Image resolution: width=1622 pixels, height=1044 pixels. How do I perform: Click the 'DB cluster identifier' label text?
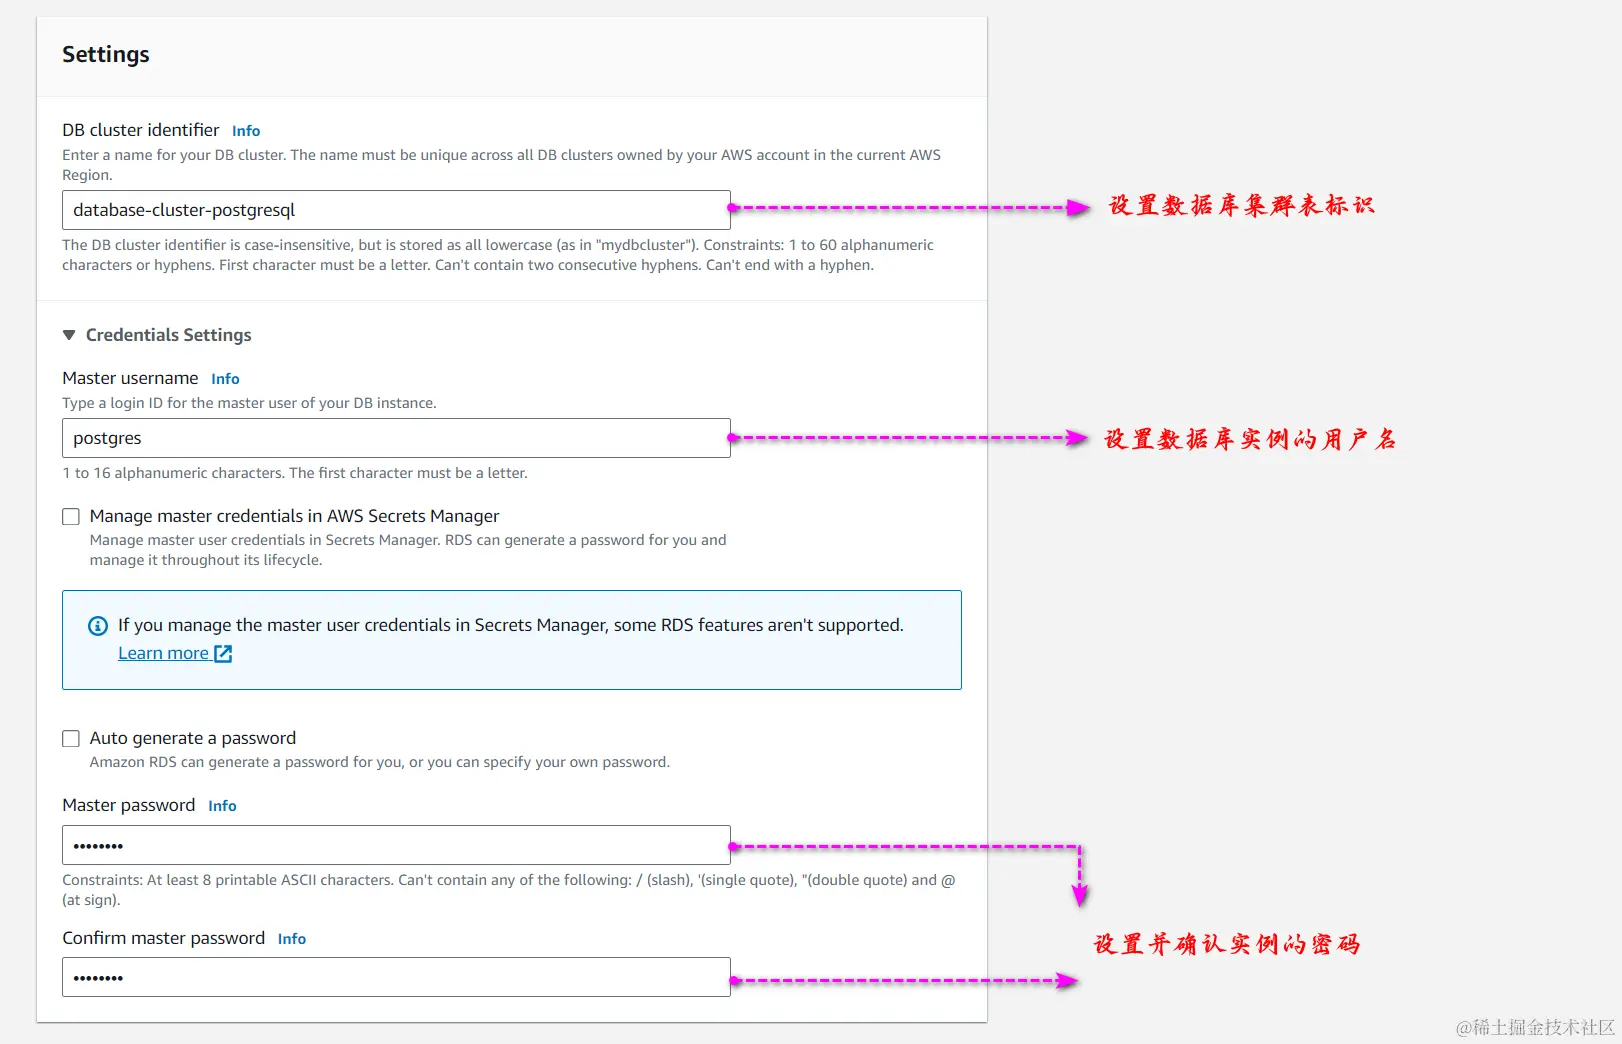click(x=140, y=130)
